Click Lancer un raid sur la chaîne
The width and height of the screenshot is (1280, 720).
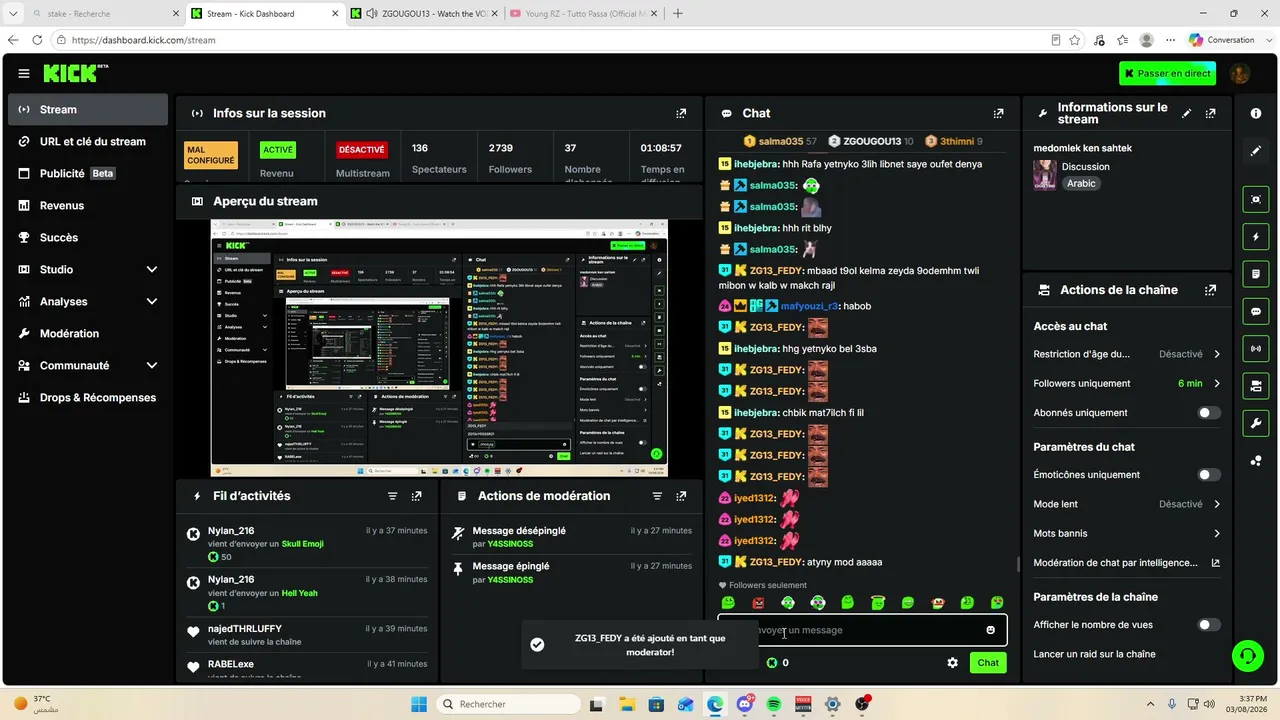[1094, 654]
